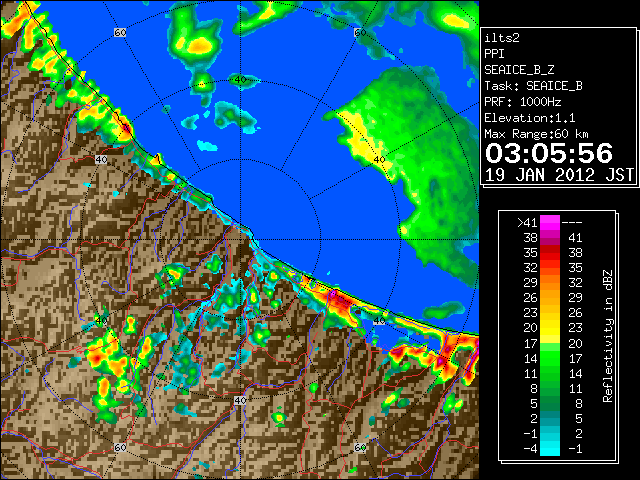
Task: Click the radar center crosshair intersection
Action: 240,240
